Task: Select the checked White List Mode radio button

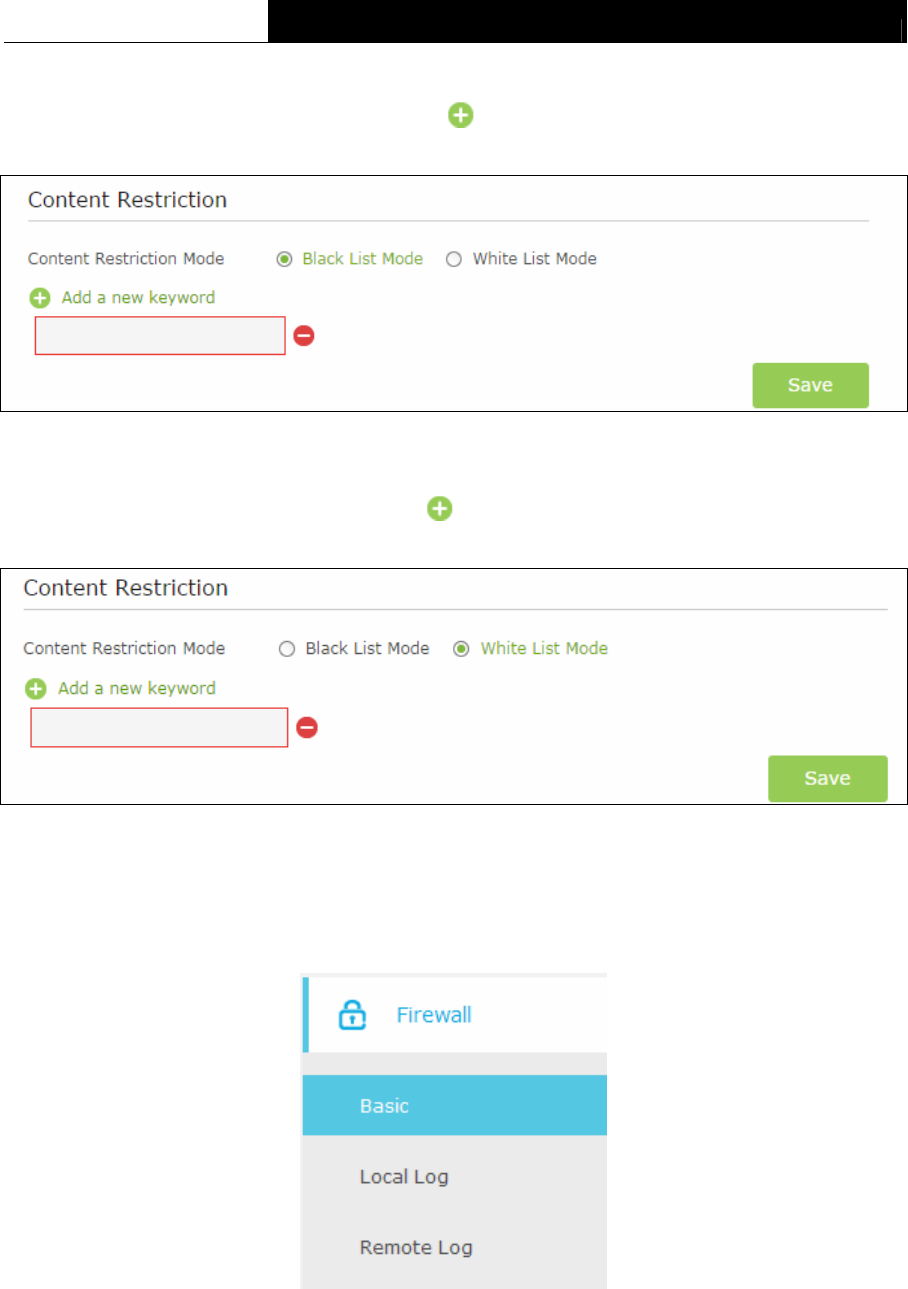Action: click(461, 649)
